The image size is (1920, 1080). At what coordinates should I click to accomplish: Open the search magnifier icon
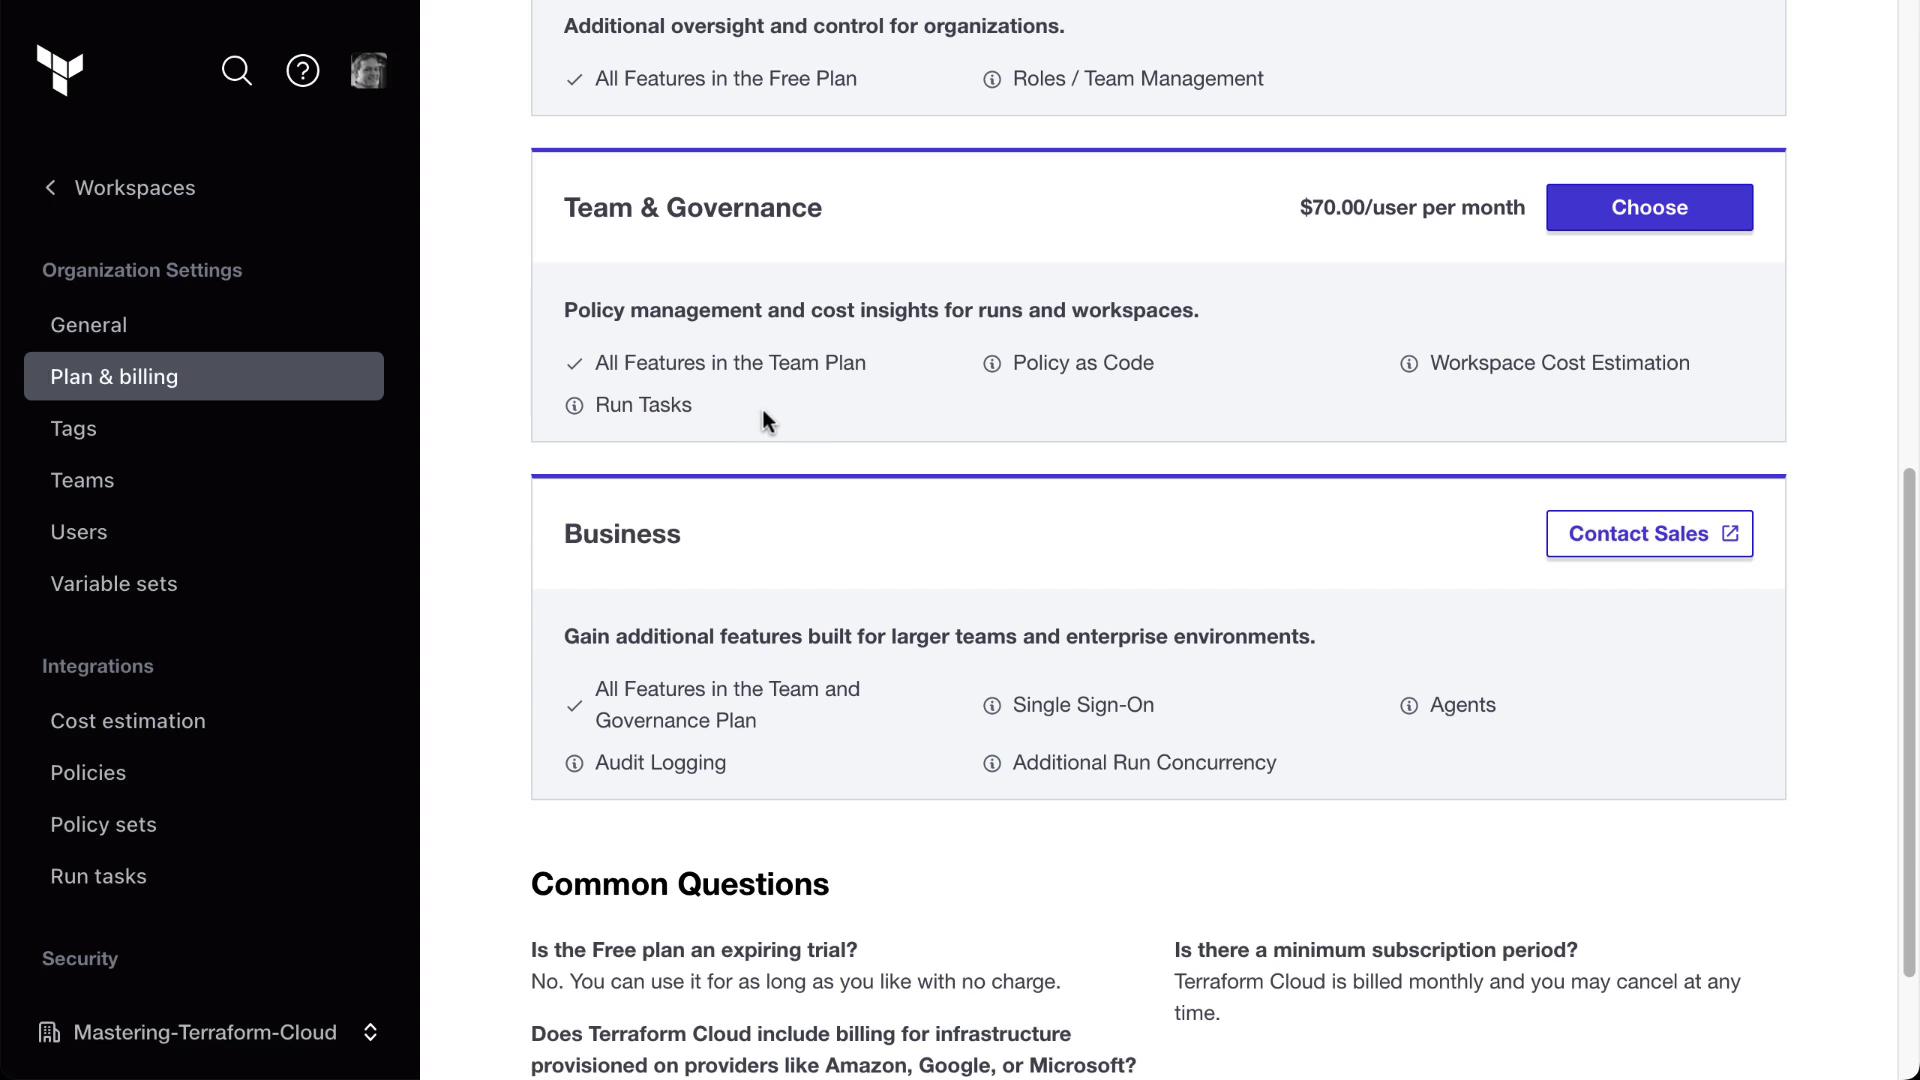click(237, 71)
